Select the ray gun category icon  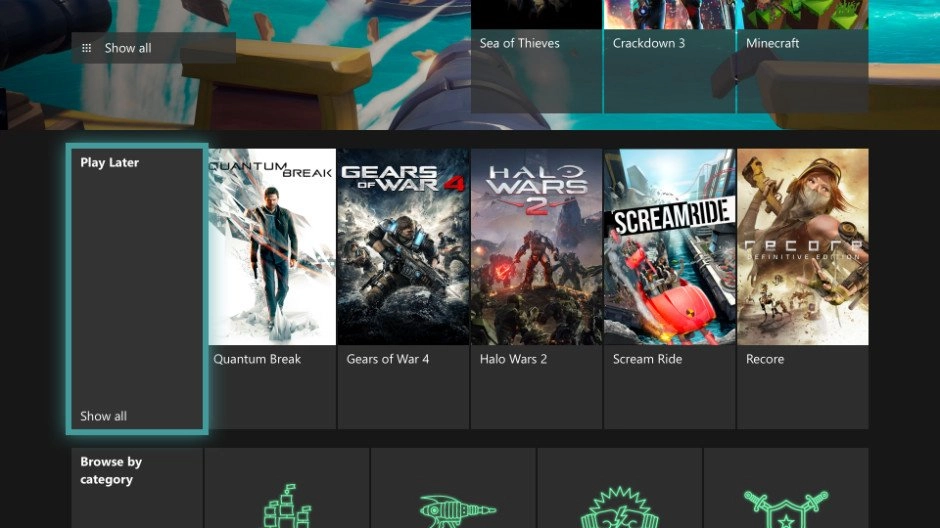click(457, 511)
